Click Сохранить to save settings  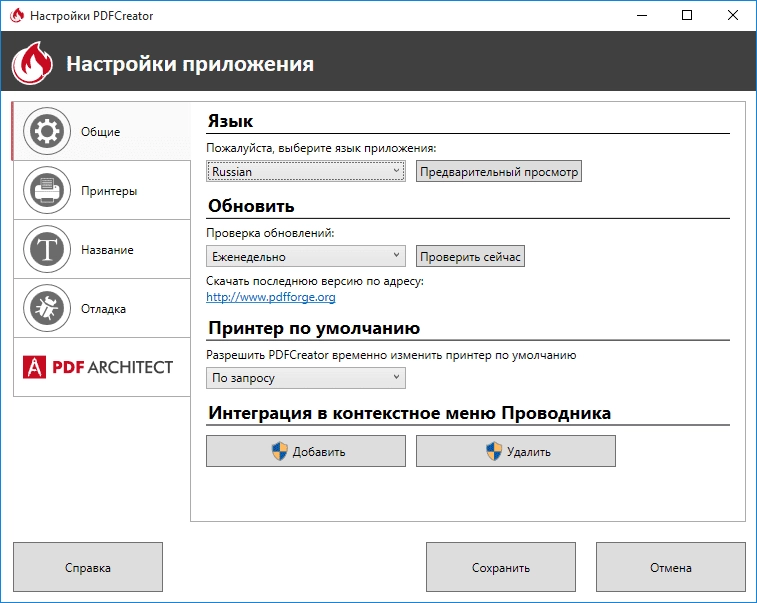point(501,567)
